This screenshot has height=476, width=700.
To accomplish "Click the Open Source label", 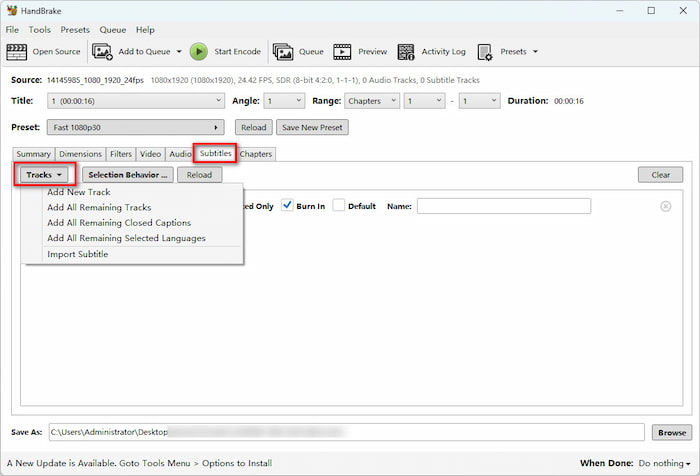I will coord(56,52).
